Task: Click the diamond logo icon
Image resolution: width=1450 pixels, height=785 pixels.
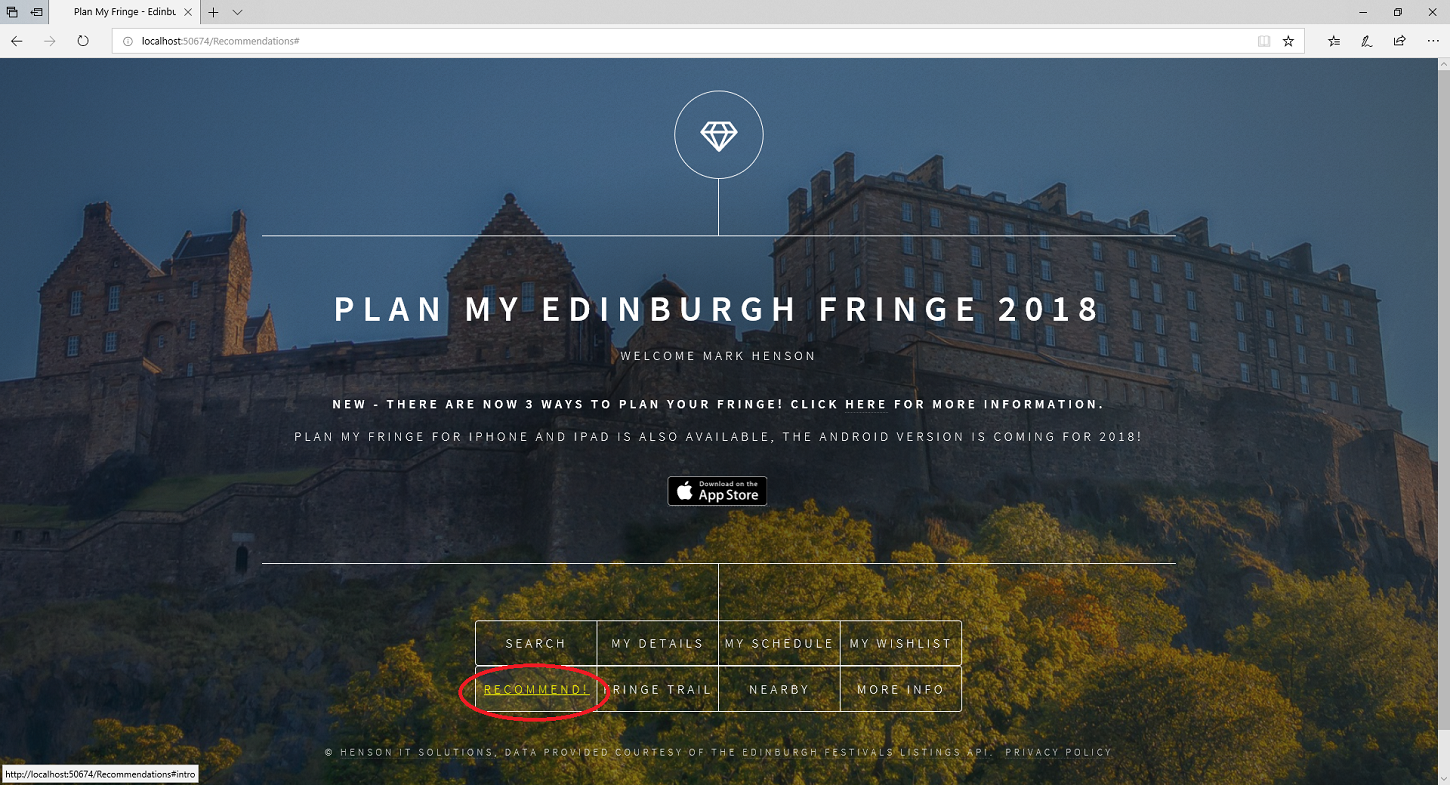Action: point(718,135)
